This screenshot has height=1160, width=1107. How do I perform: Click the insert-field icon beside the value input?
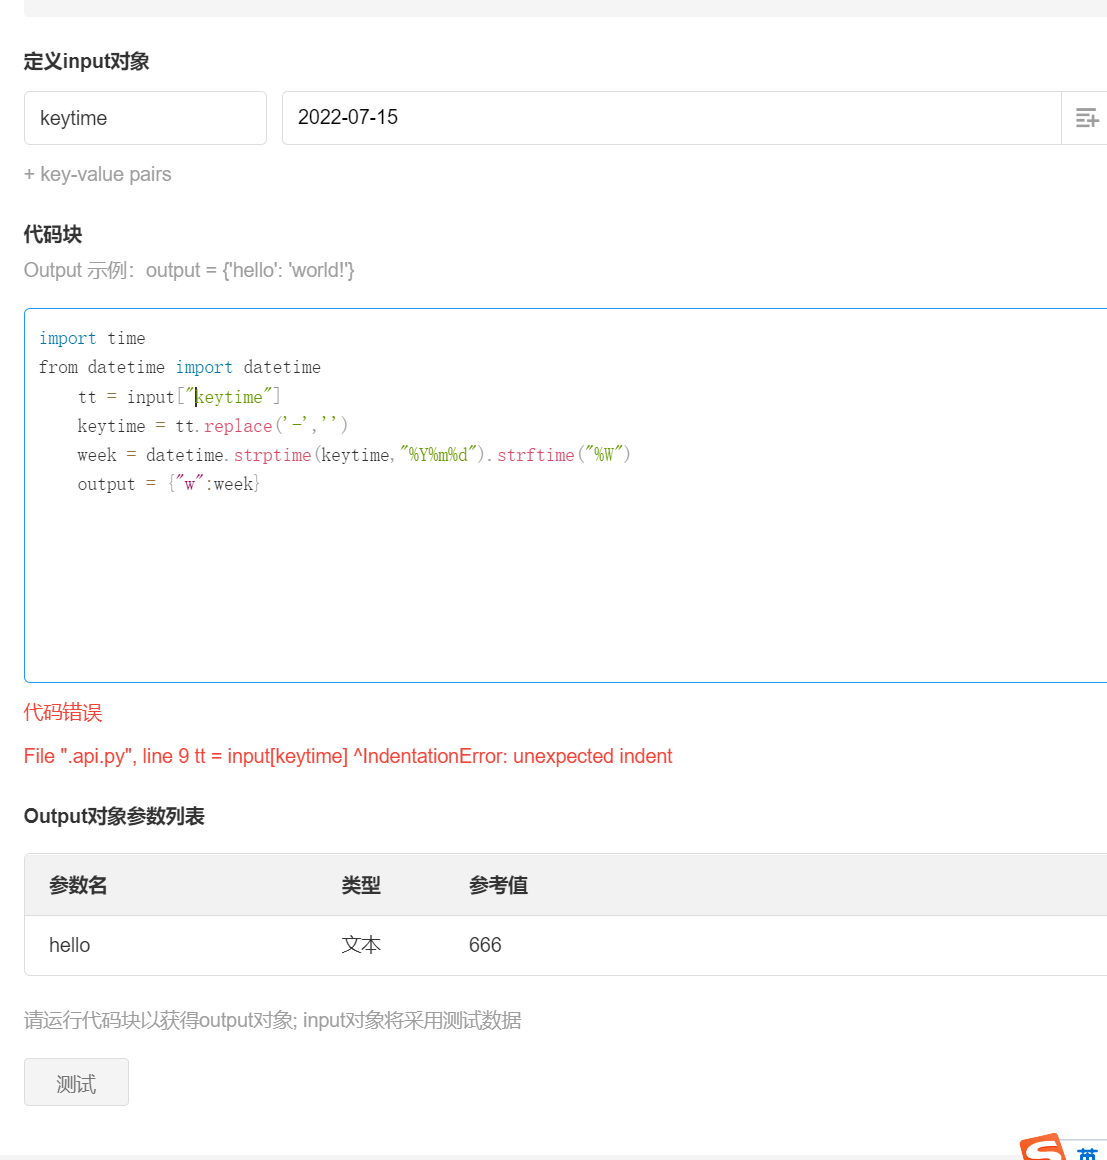point(1086,118)
